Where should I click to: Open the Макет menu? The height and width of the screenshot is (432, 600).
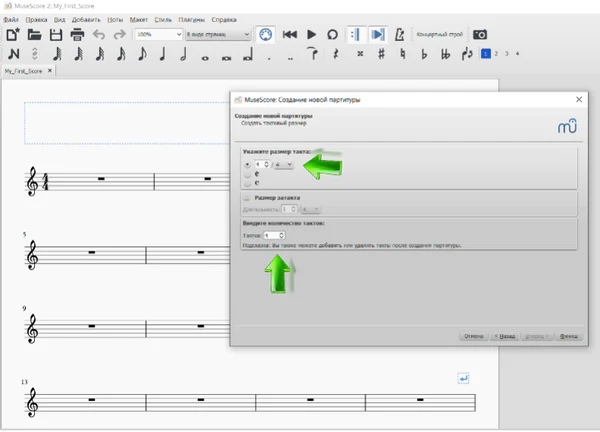click(139, 20)
